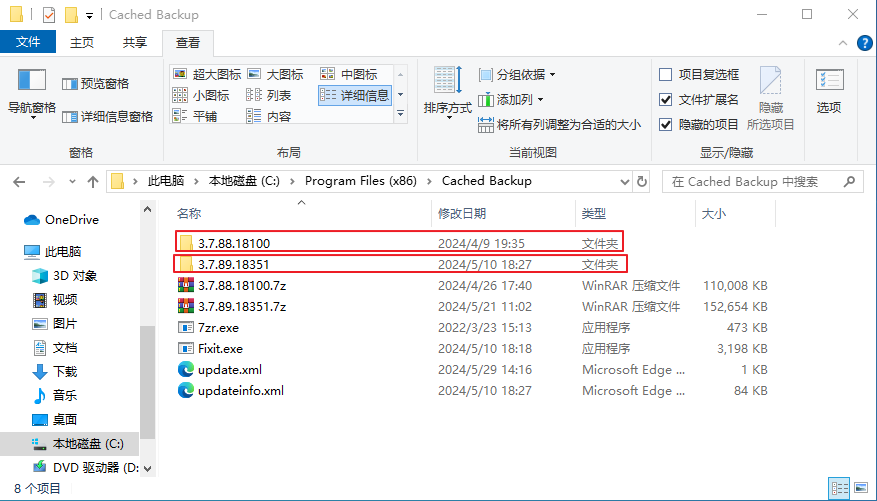Open the File (文件) tab
The height and width of the screenshot is (501, 877).
(28, 42)
